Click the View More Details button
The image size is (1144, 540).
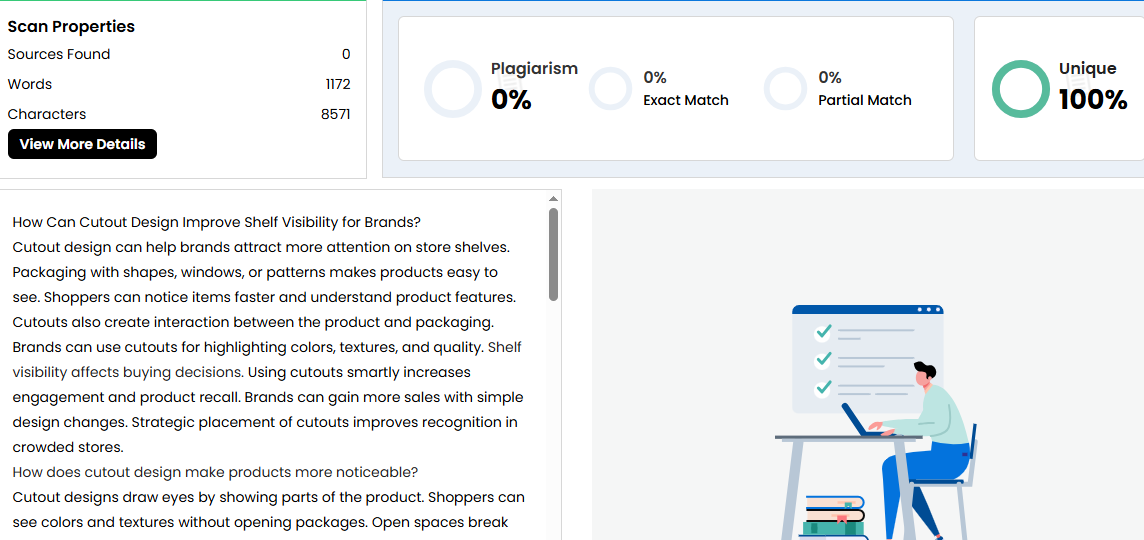coord(82,144)
